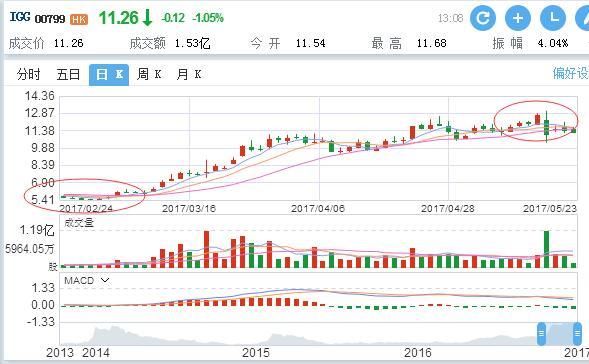Open the 月K chart tab
The height and width of the screenshot is (364, 589).
tap(189, 74)
